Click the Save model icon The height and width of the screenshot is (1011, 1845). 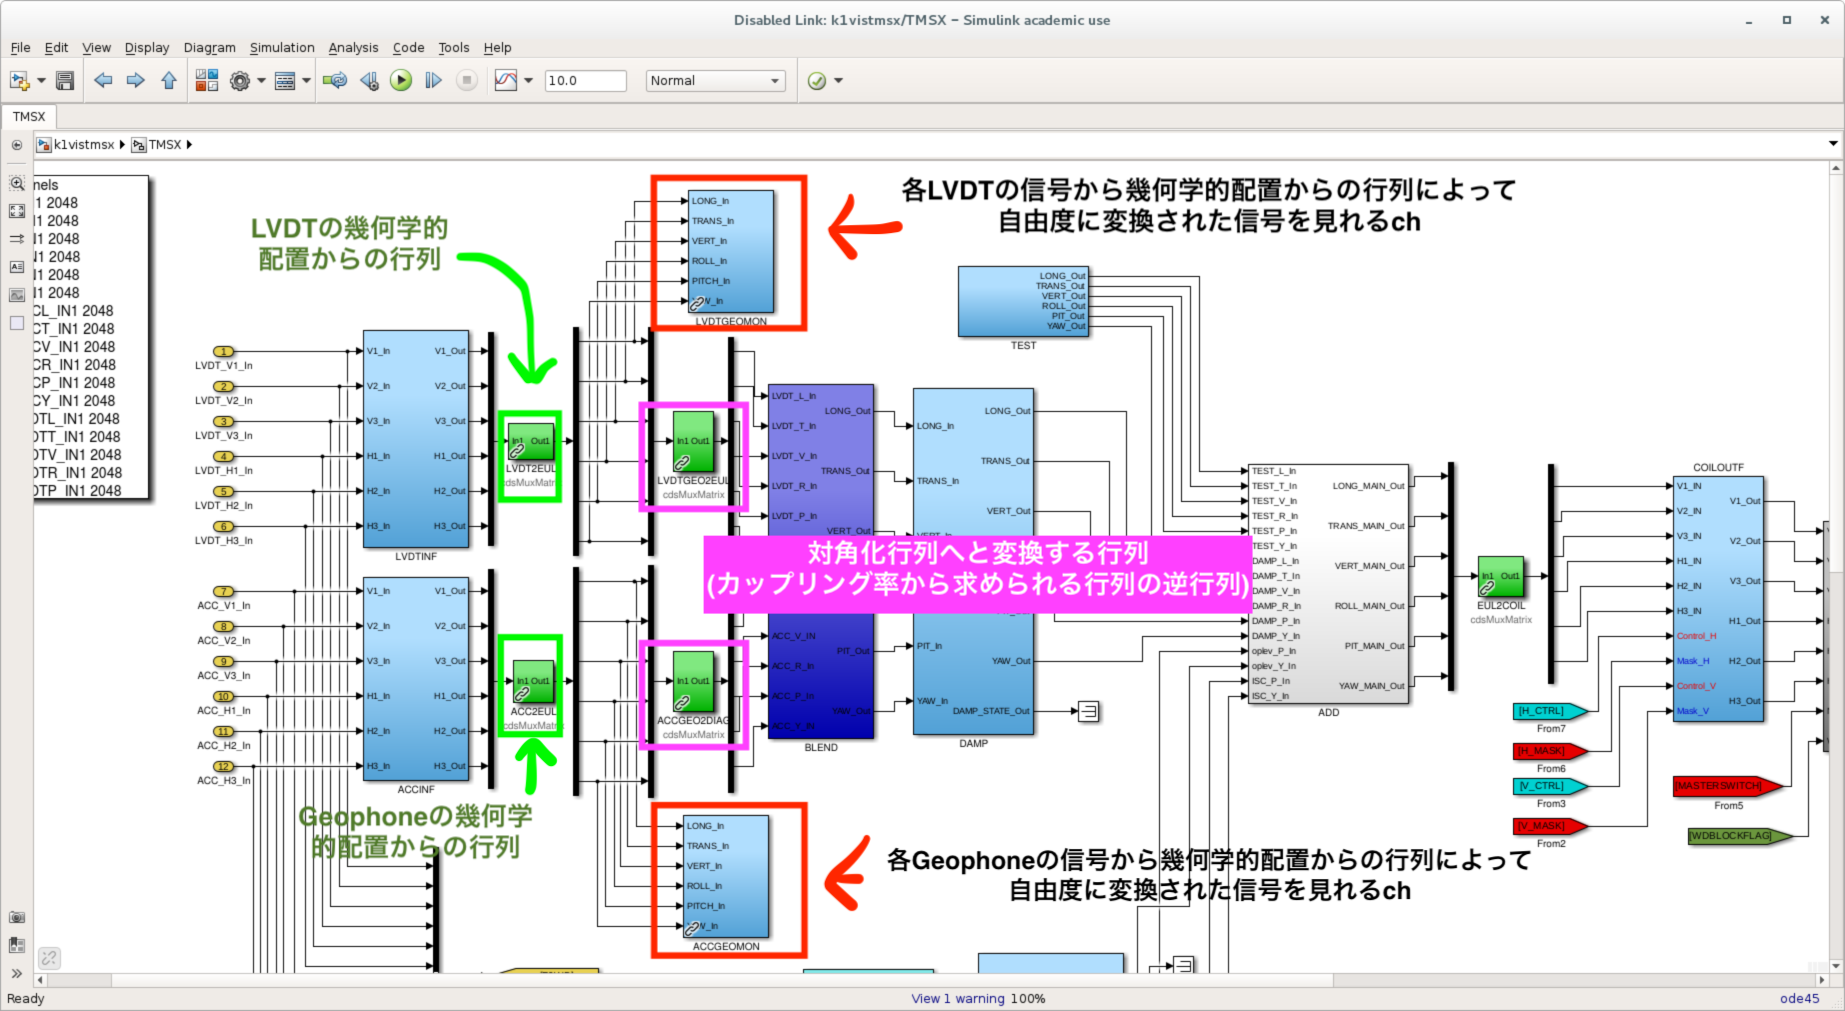(65, 81)
